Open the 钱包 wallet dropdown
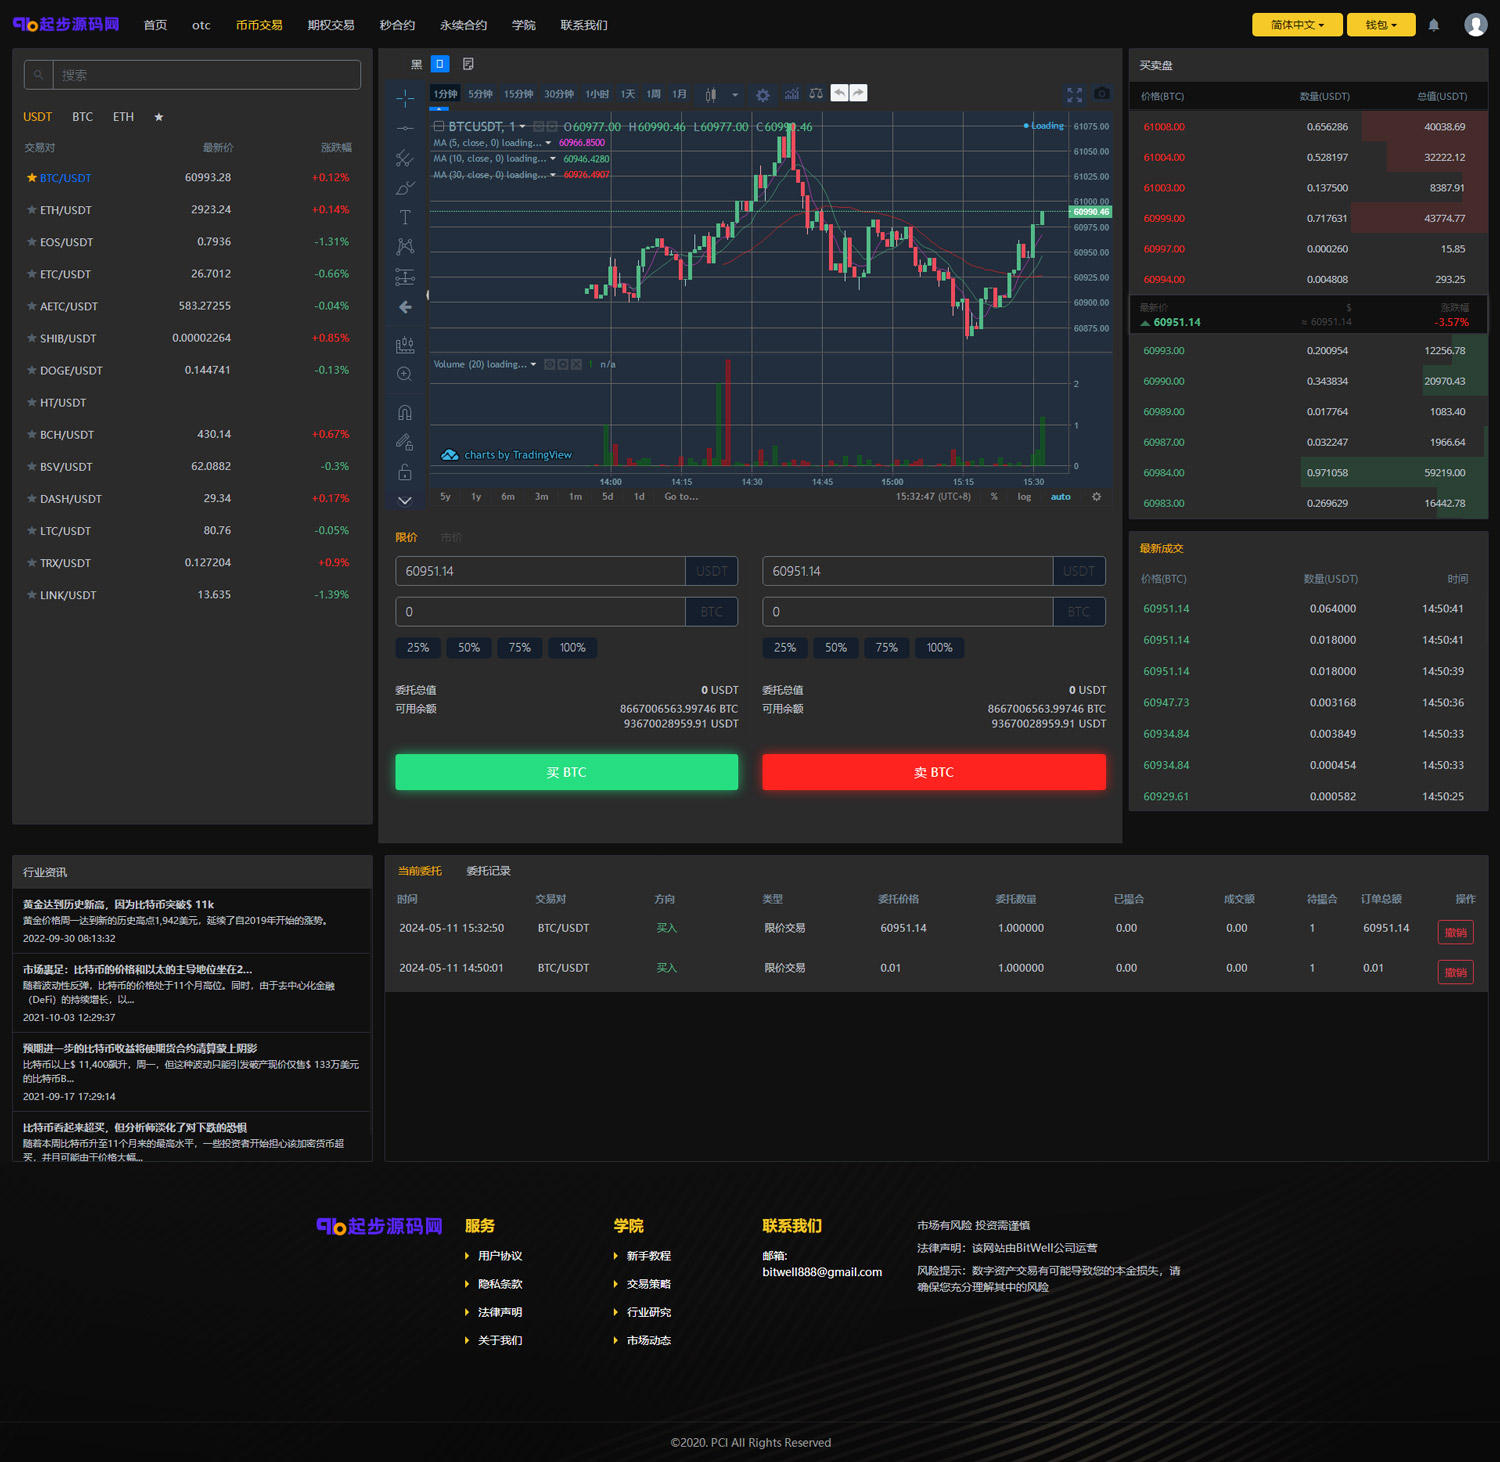The image size is (1500, 1462). [x=1380, y=25]
